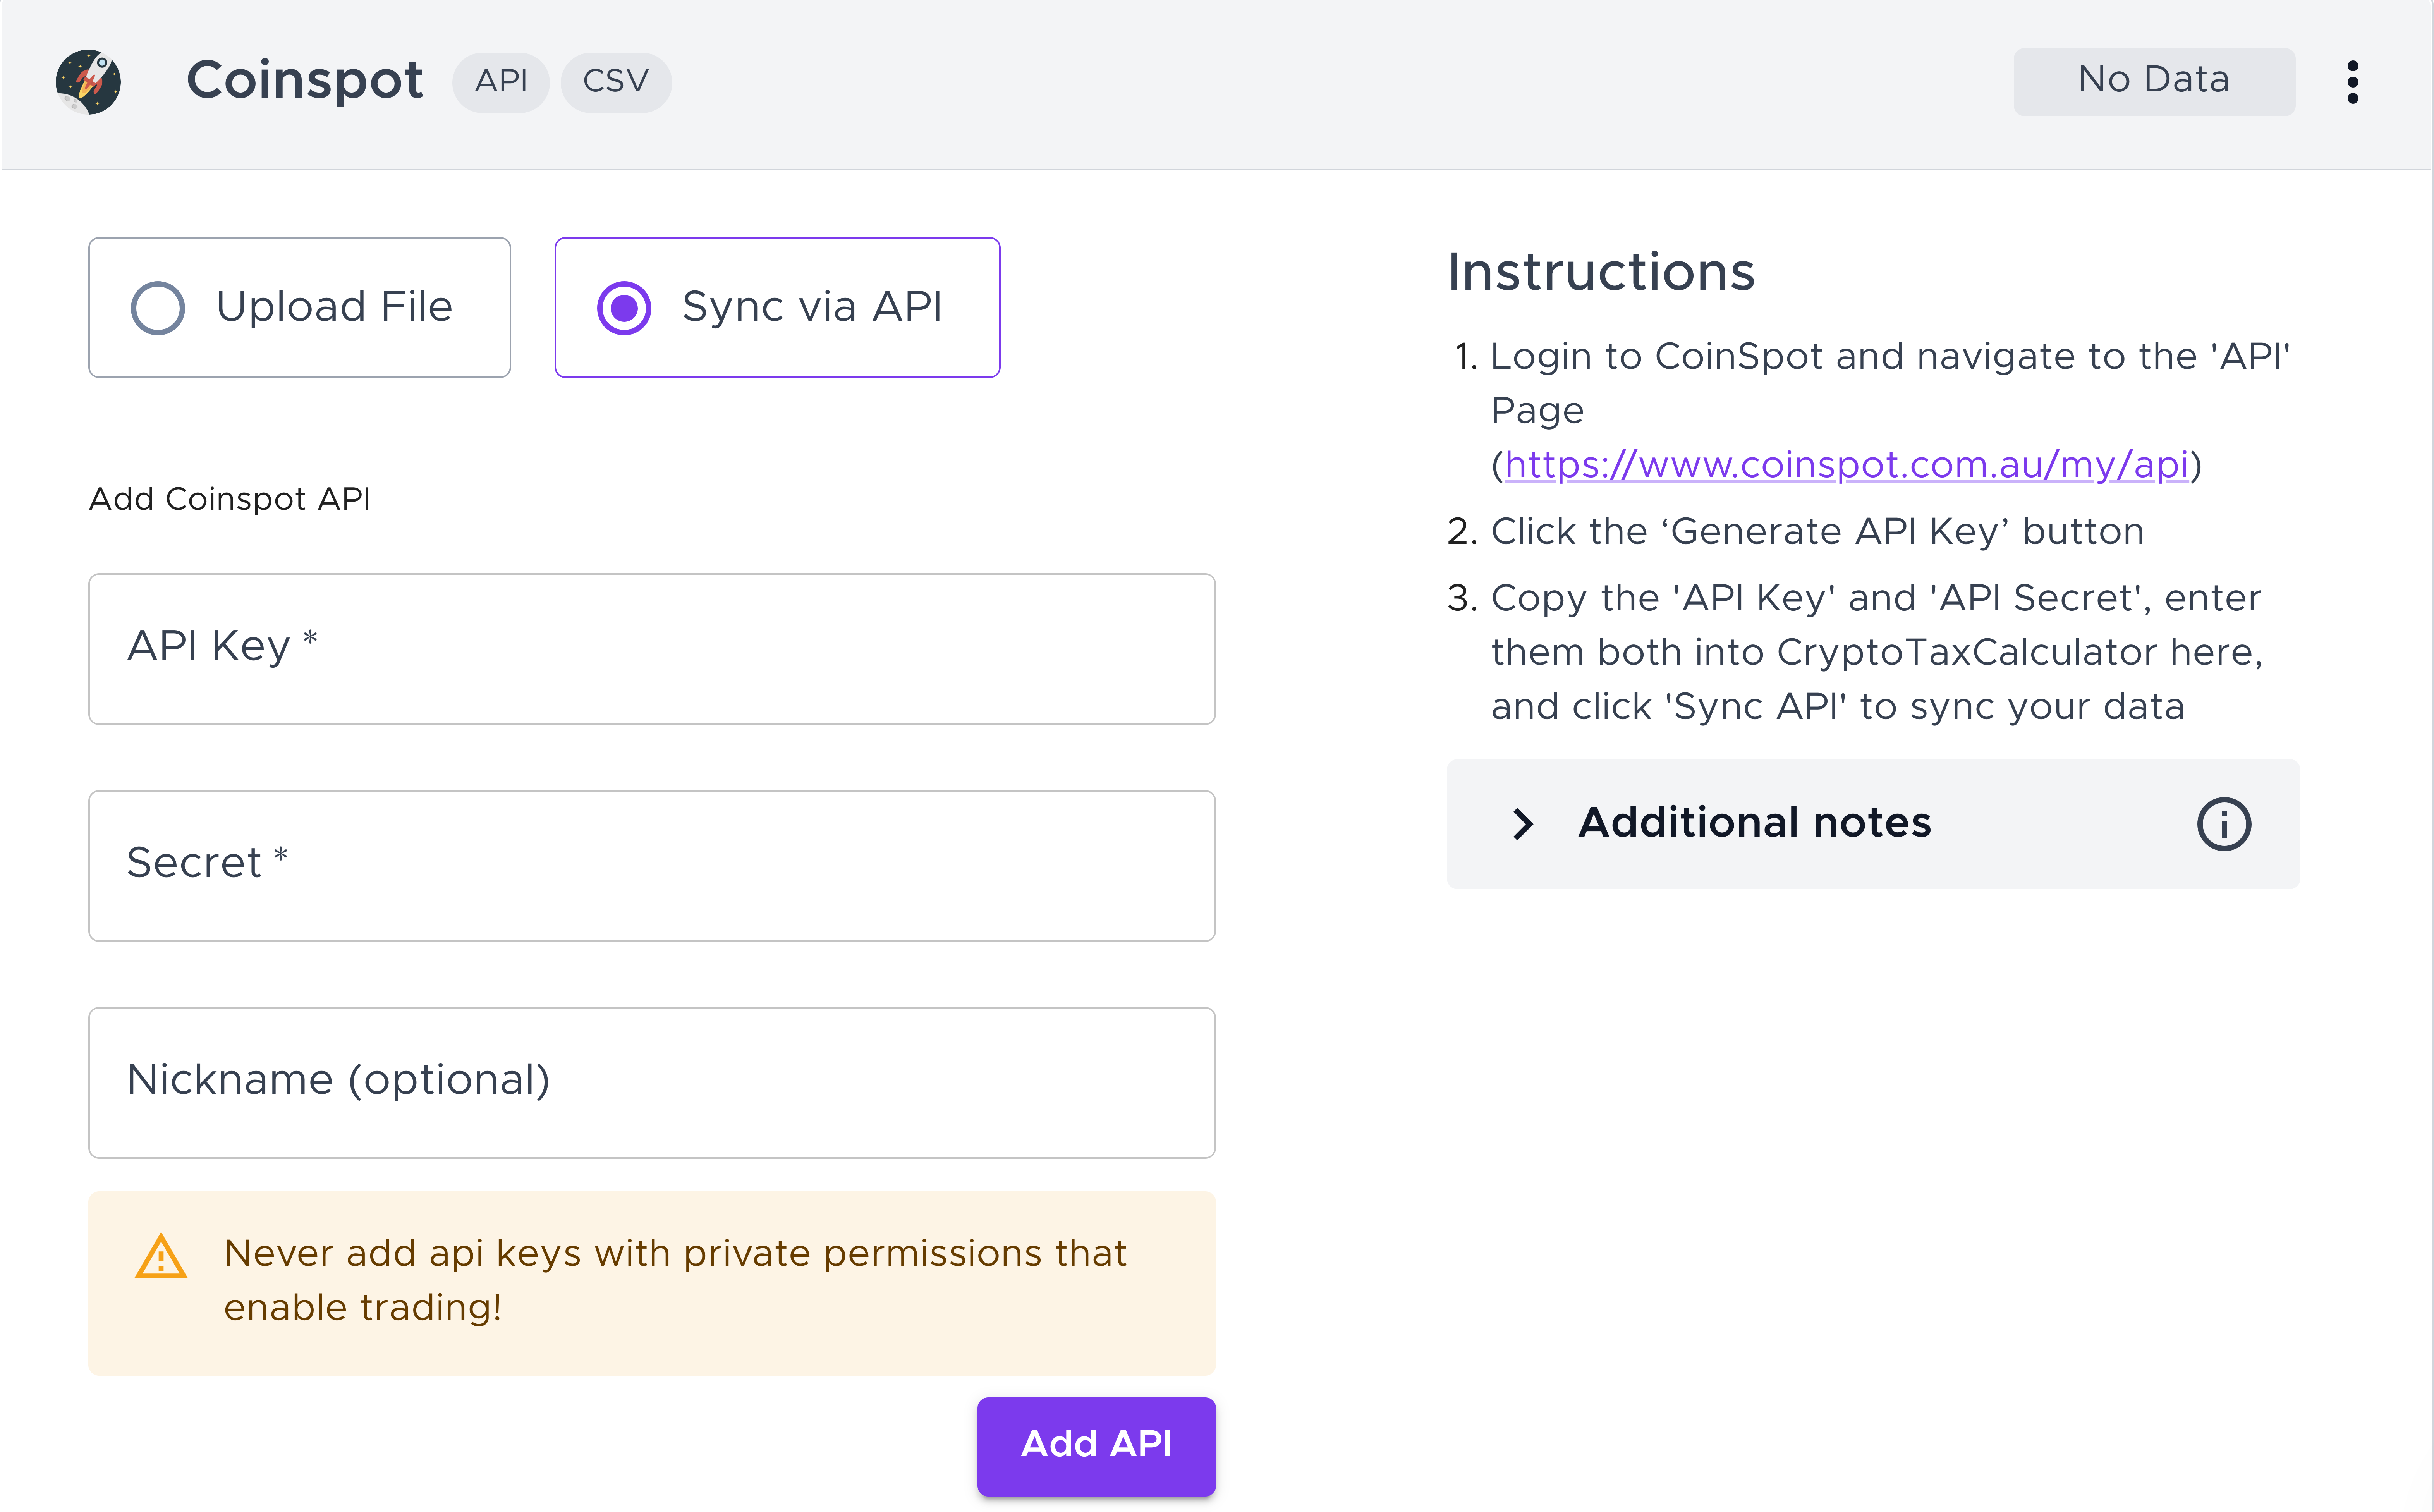Focus the Nickname (optional) field
Viewport: 2434px width, 1512px height.
tap(652, 1083)
